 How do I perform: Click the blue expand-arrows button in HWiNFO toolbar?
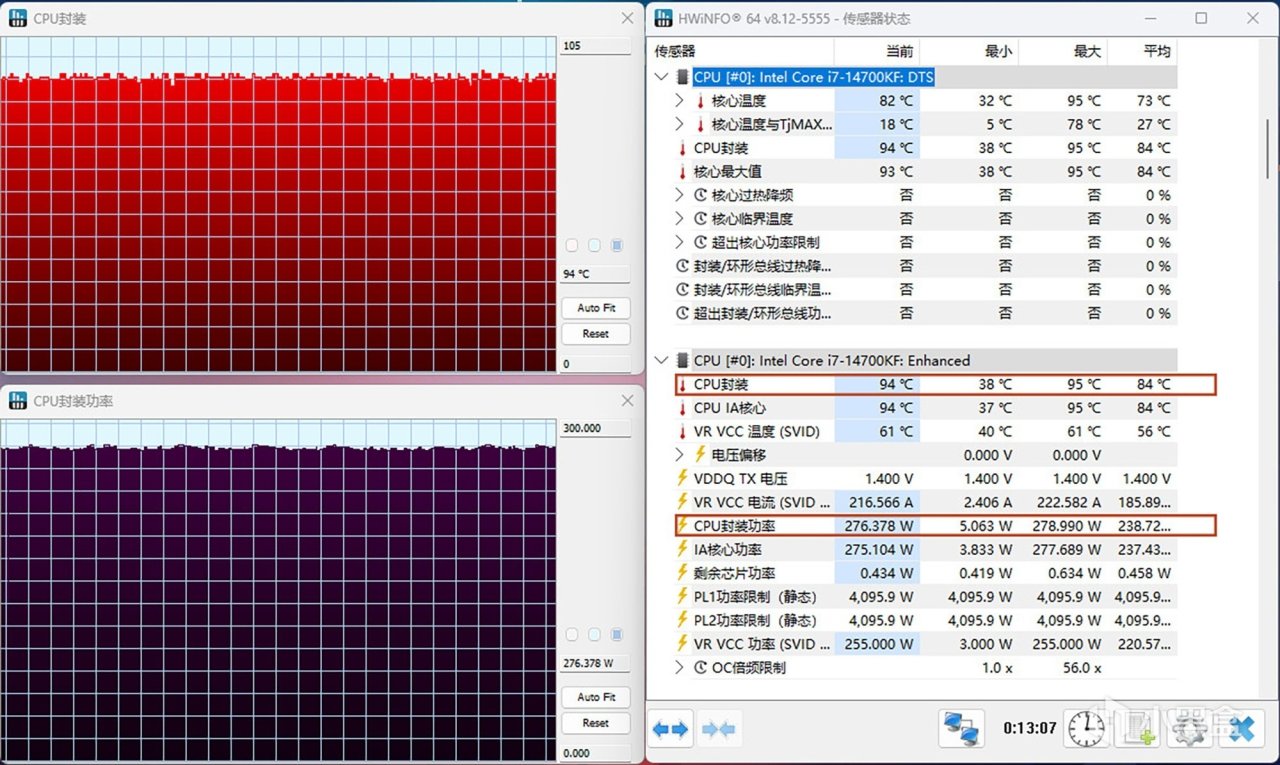click(x=670, y=729)
